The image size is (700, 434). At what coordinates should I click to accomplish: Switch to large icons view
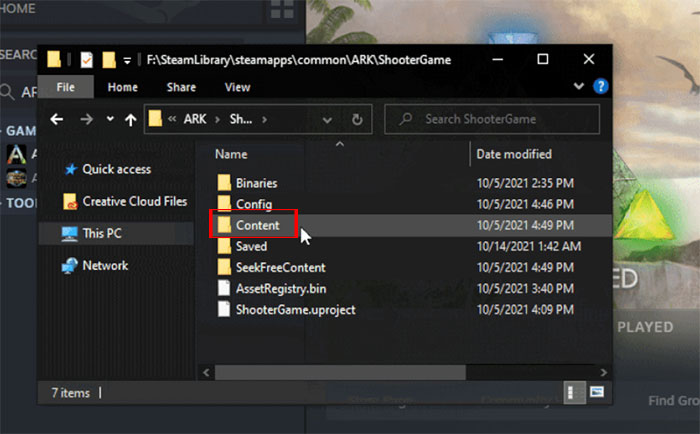pyautogui.click(x=597, y=390)
